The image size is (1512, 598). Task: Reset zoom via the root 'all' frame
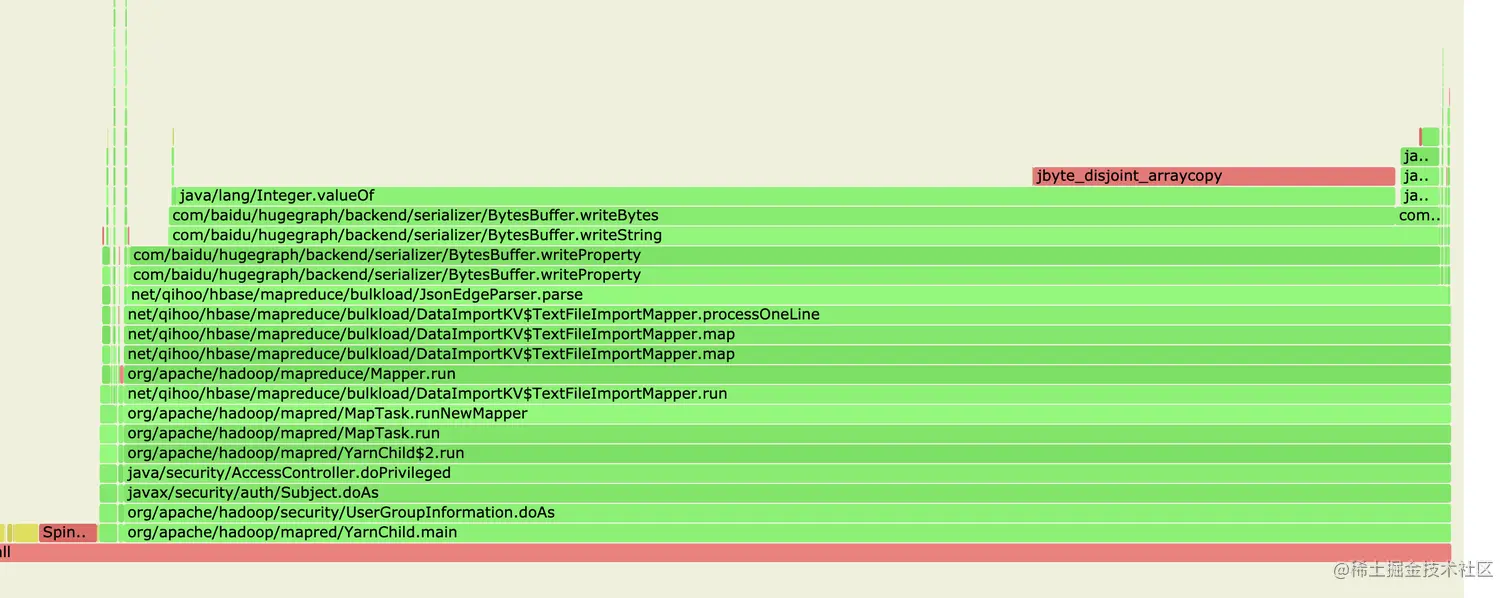(x=725, y=552)
